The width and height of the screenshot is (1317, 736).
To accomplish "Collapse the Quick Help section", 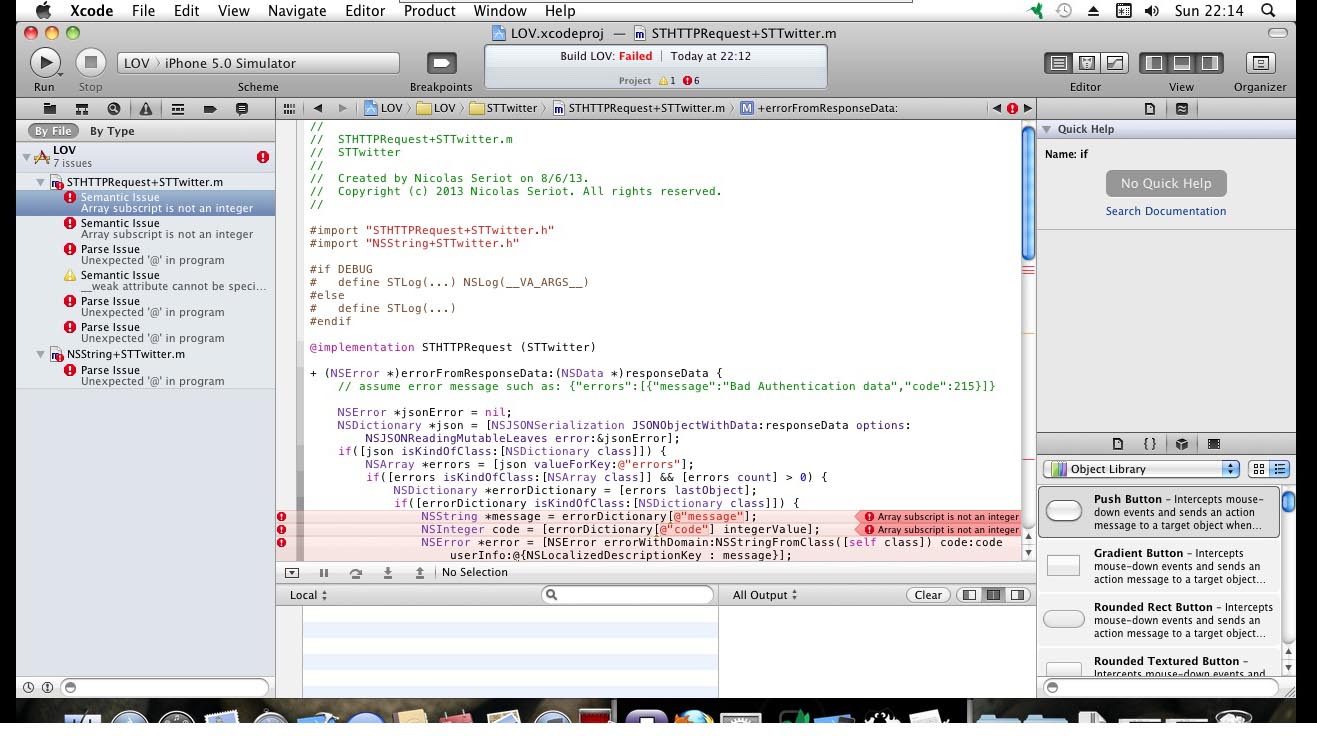I will [x=1047, y=129].
